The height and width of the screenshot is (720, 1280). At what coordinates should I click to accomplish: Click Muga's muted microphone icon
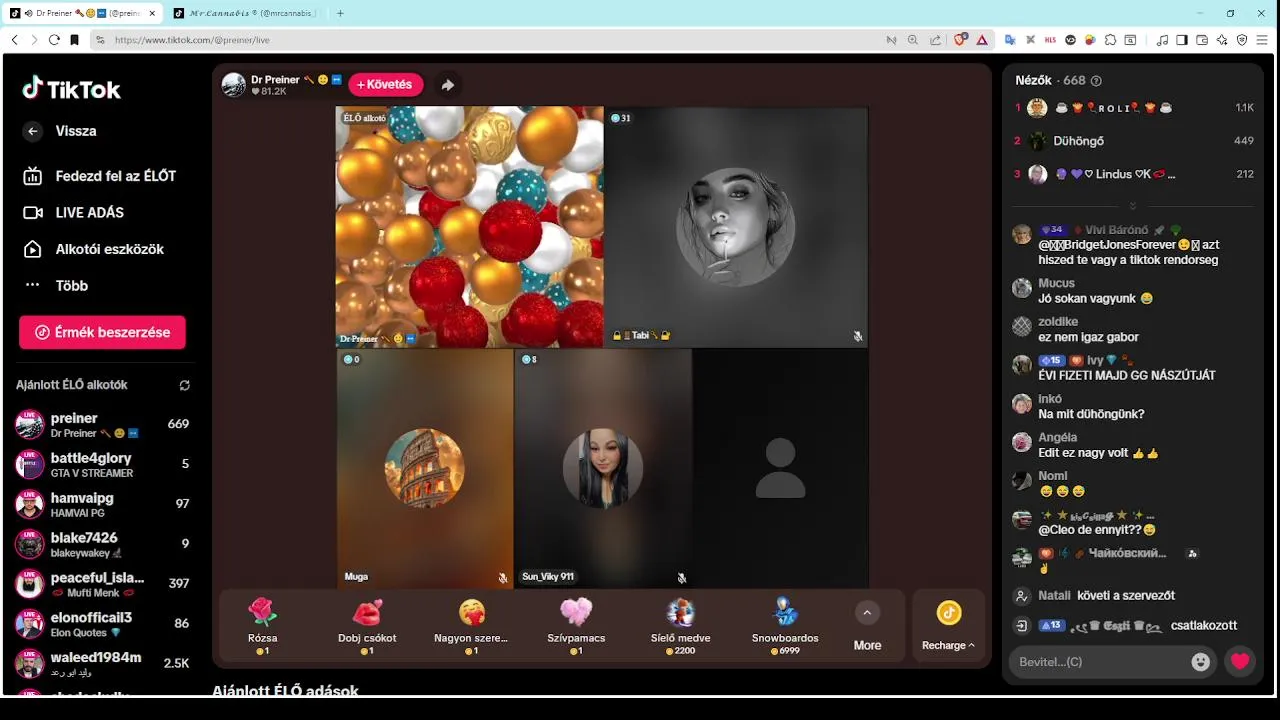[x=503, y=578]
